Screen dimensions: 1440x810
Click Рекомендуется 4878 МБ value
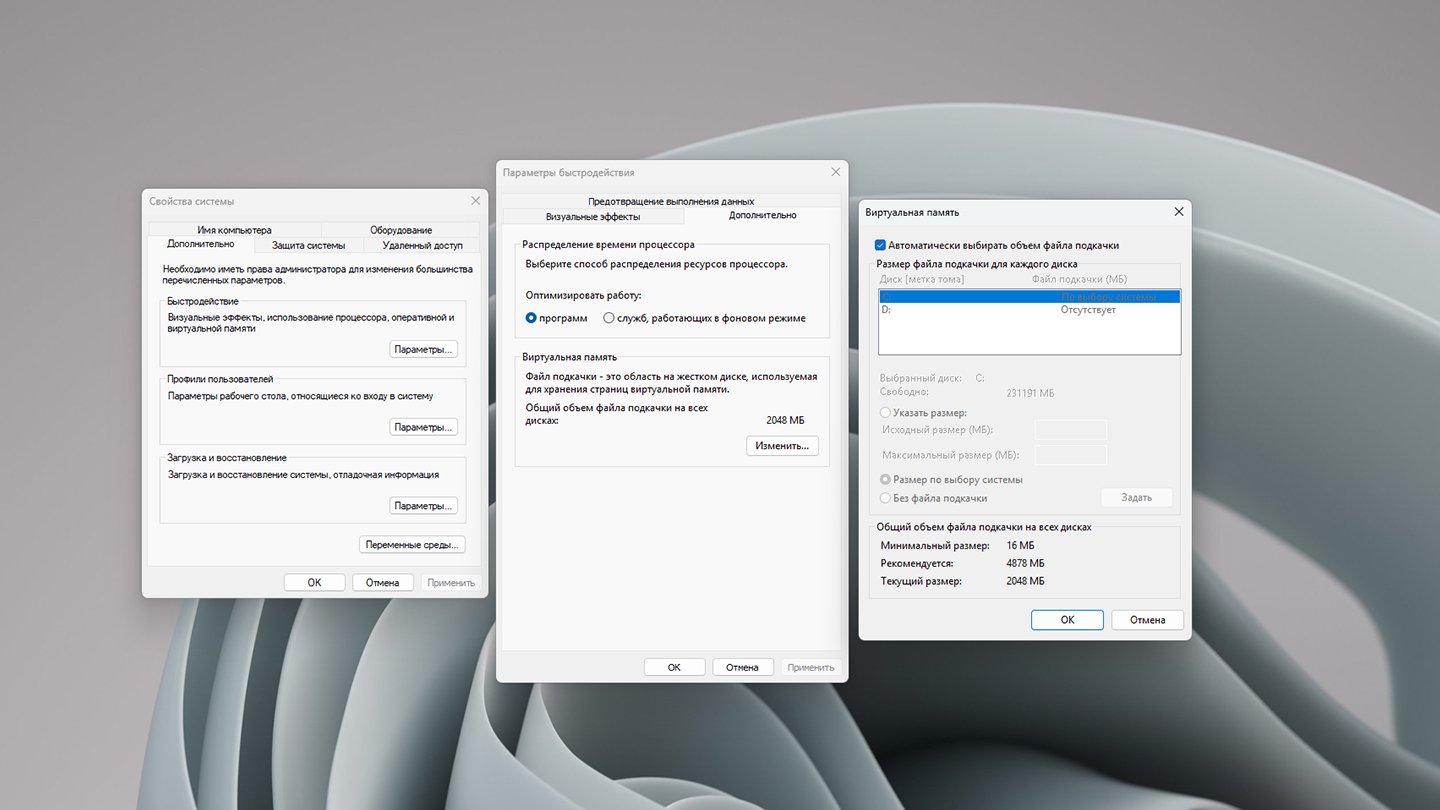[x=1025, y=564]
